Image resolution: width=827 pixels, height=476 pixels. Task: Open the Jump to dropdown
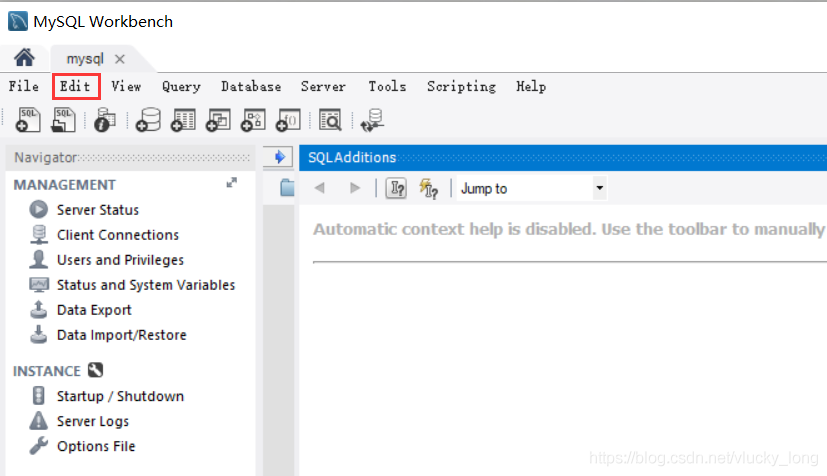(x=600, y=188)
